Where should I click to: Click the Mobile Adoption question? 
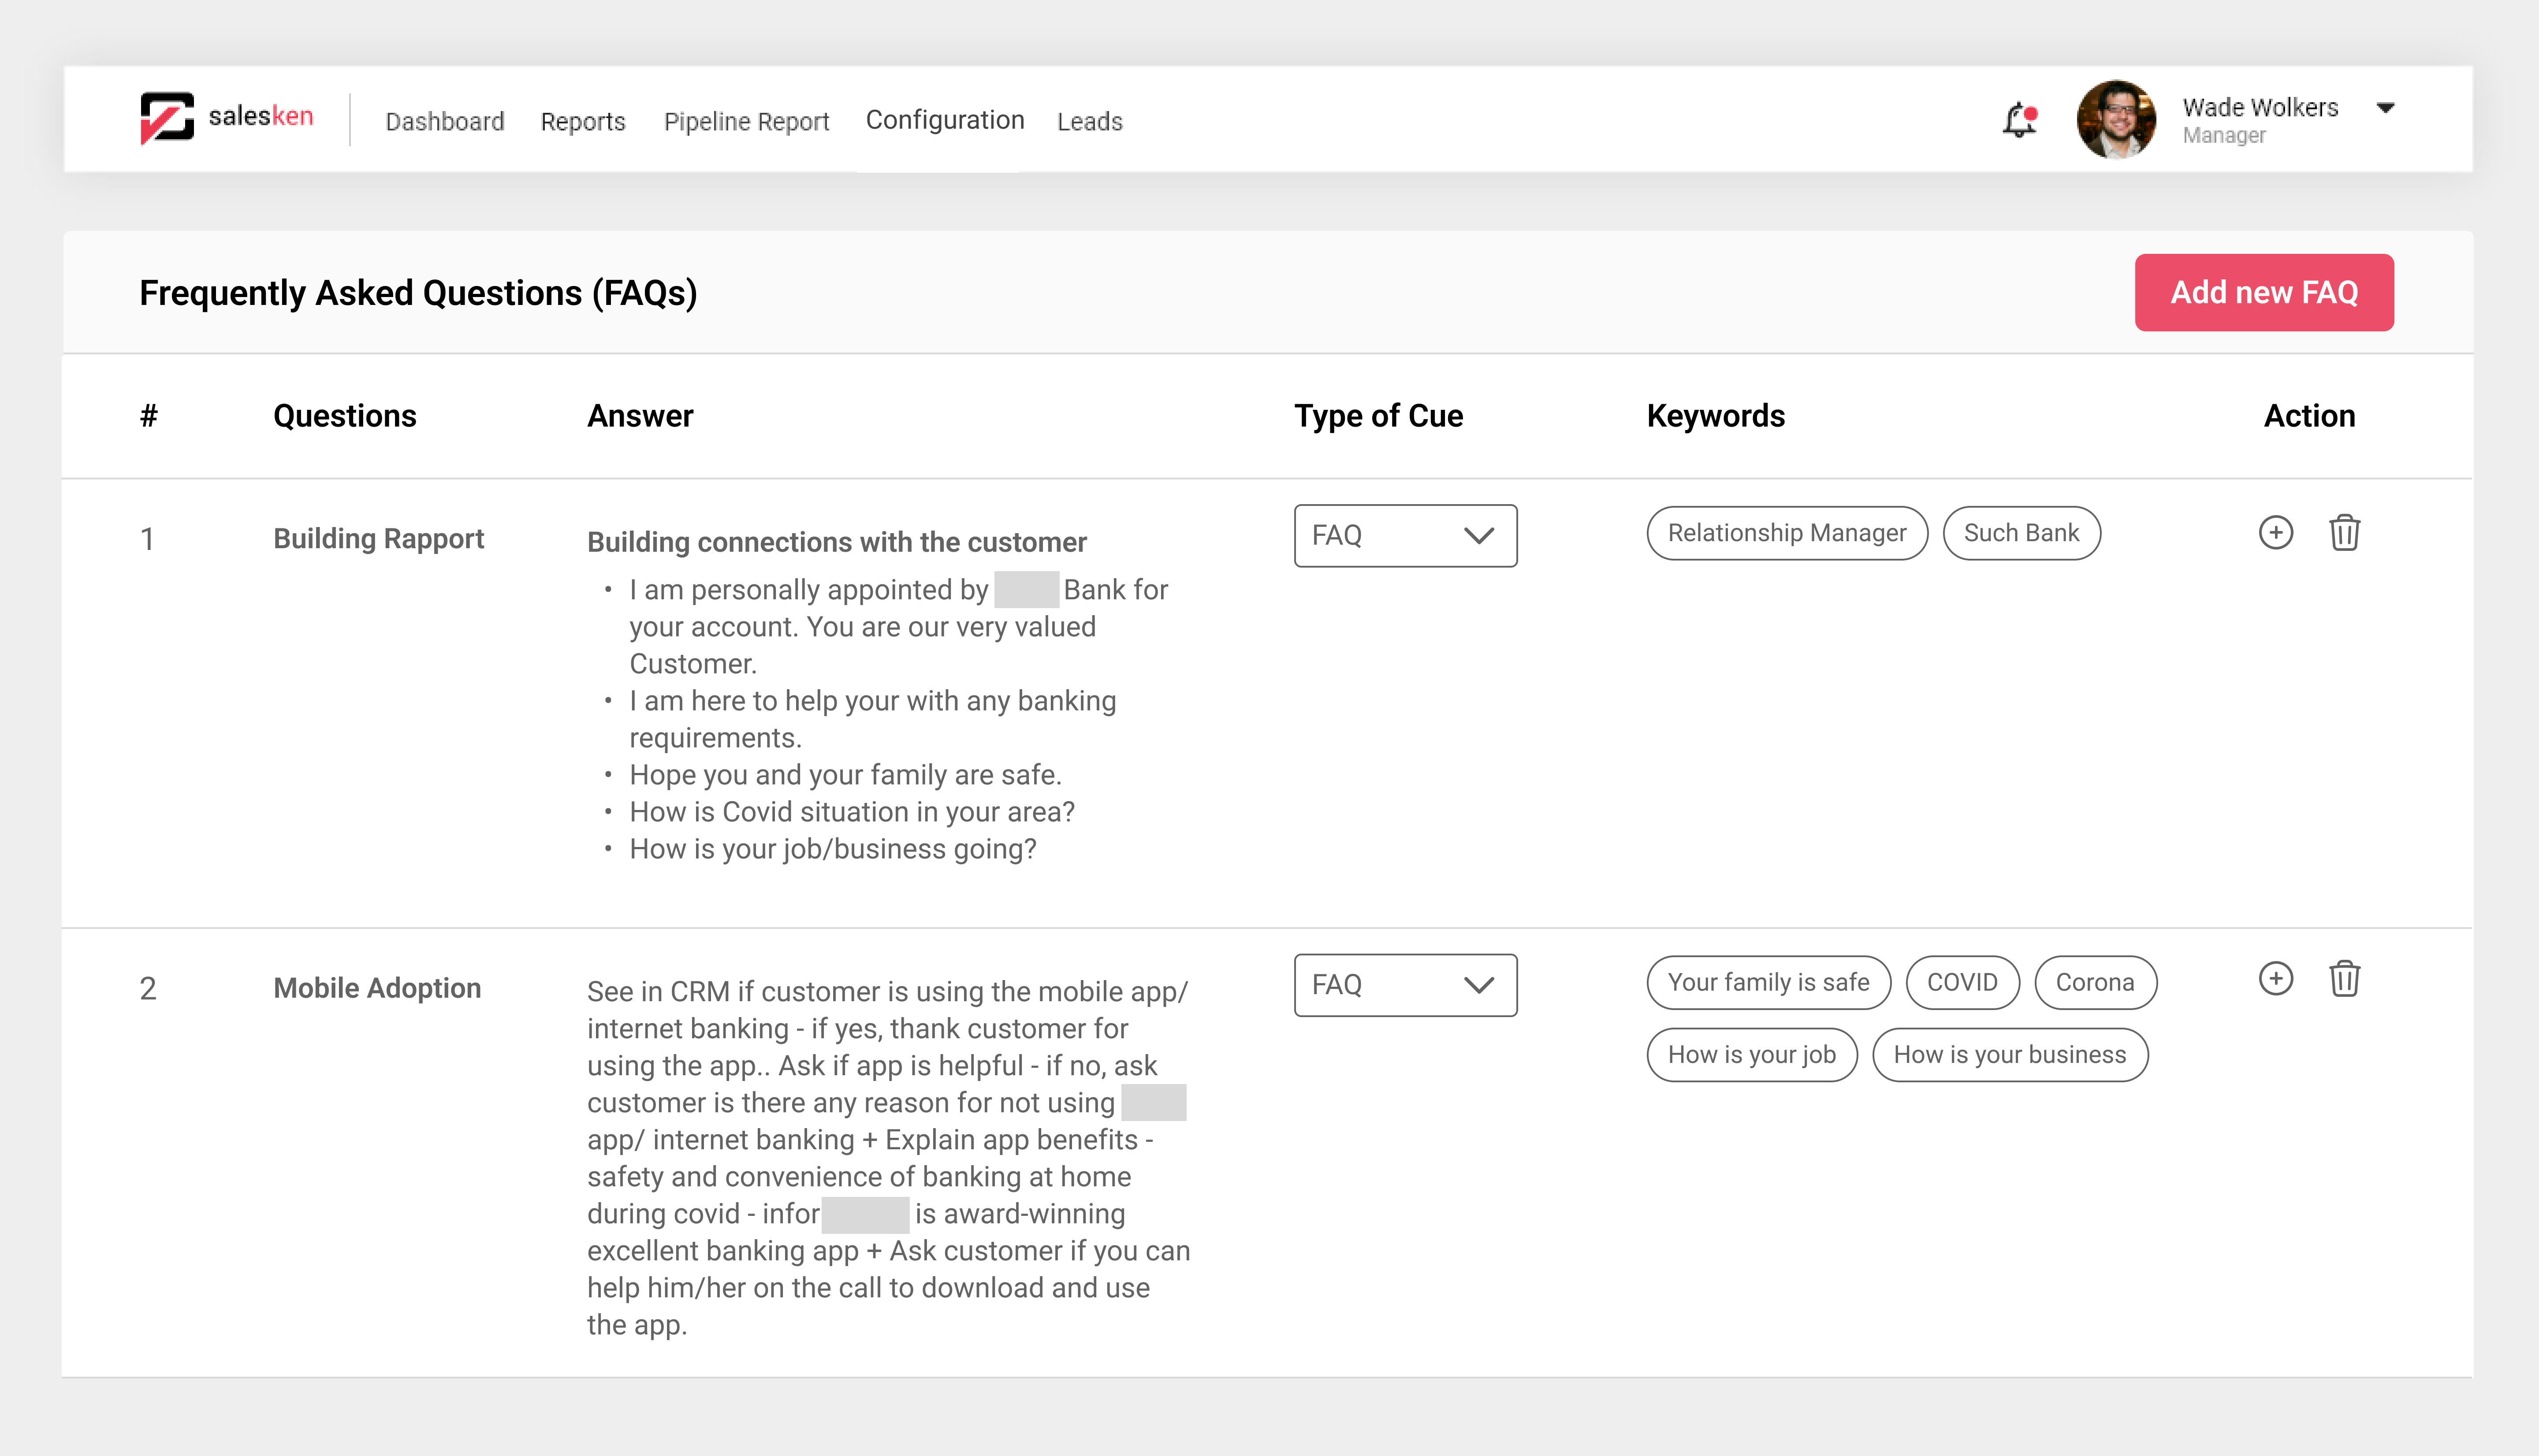tap(377, 988)
